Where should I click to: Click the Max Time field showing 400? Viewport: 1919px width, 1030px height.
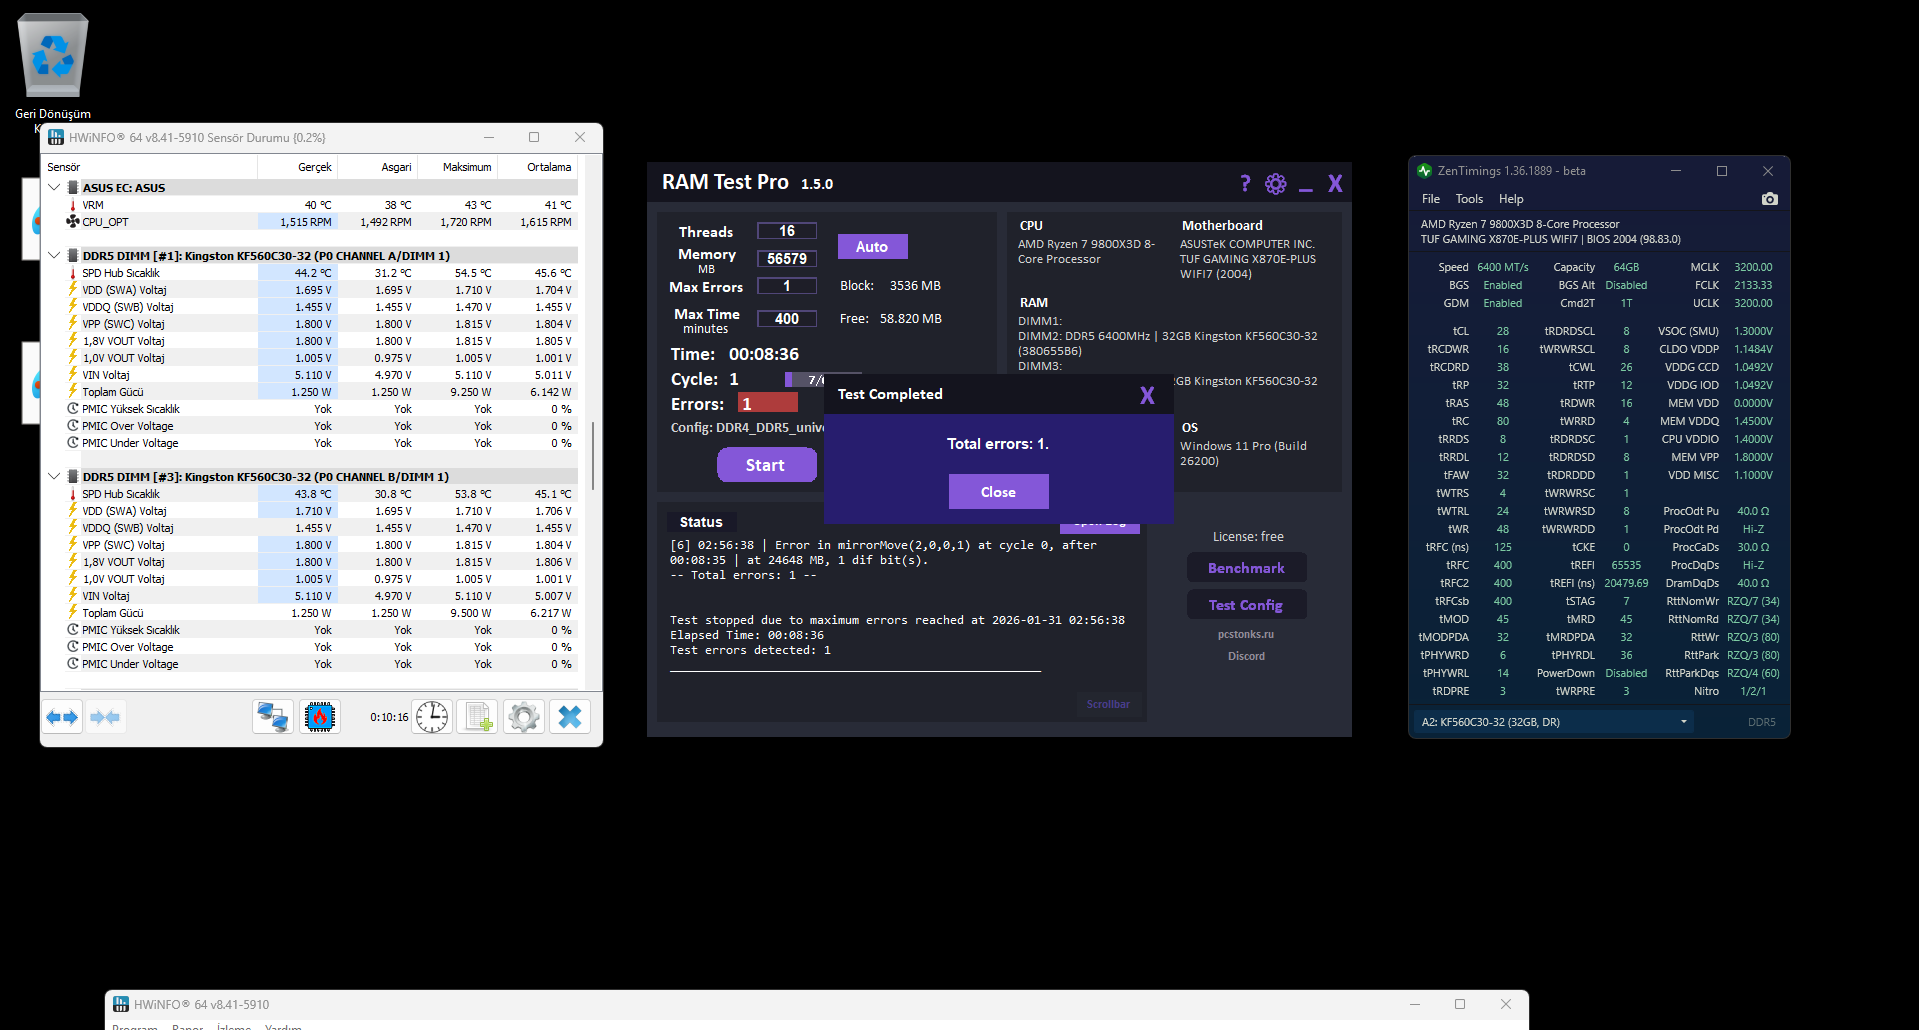pyautogui.click(x=787, y=319)
